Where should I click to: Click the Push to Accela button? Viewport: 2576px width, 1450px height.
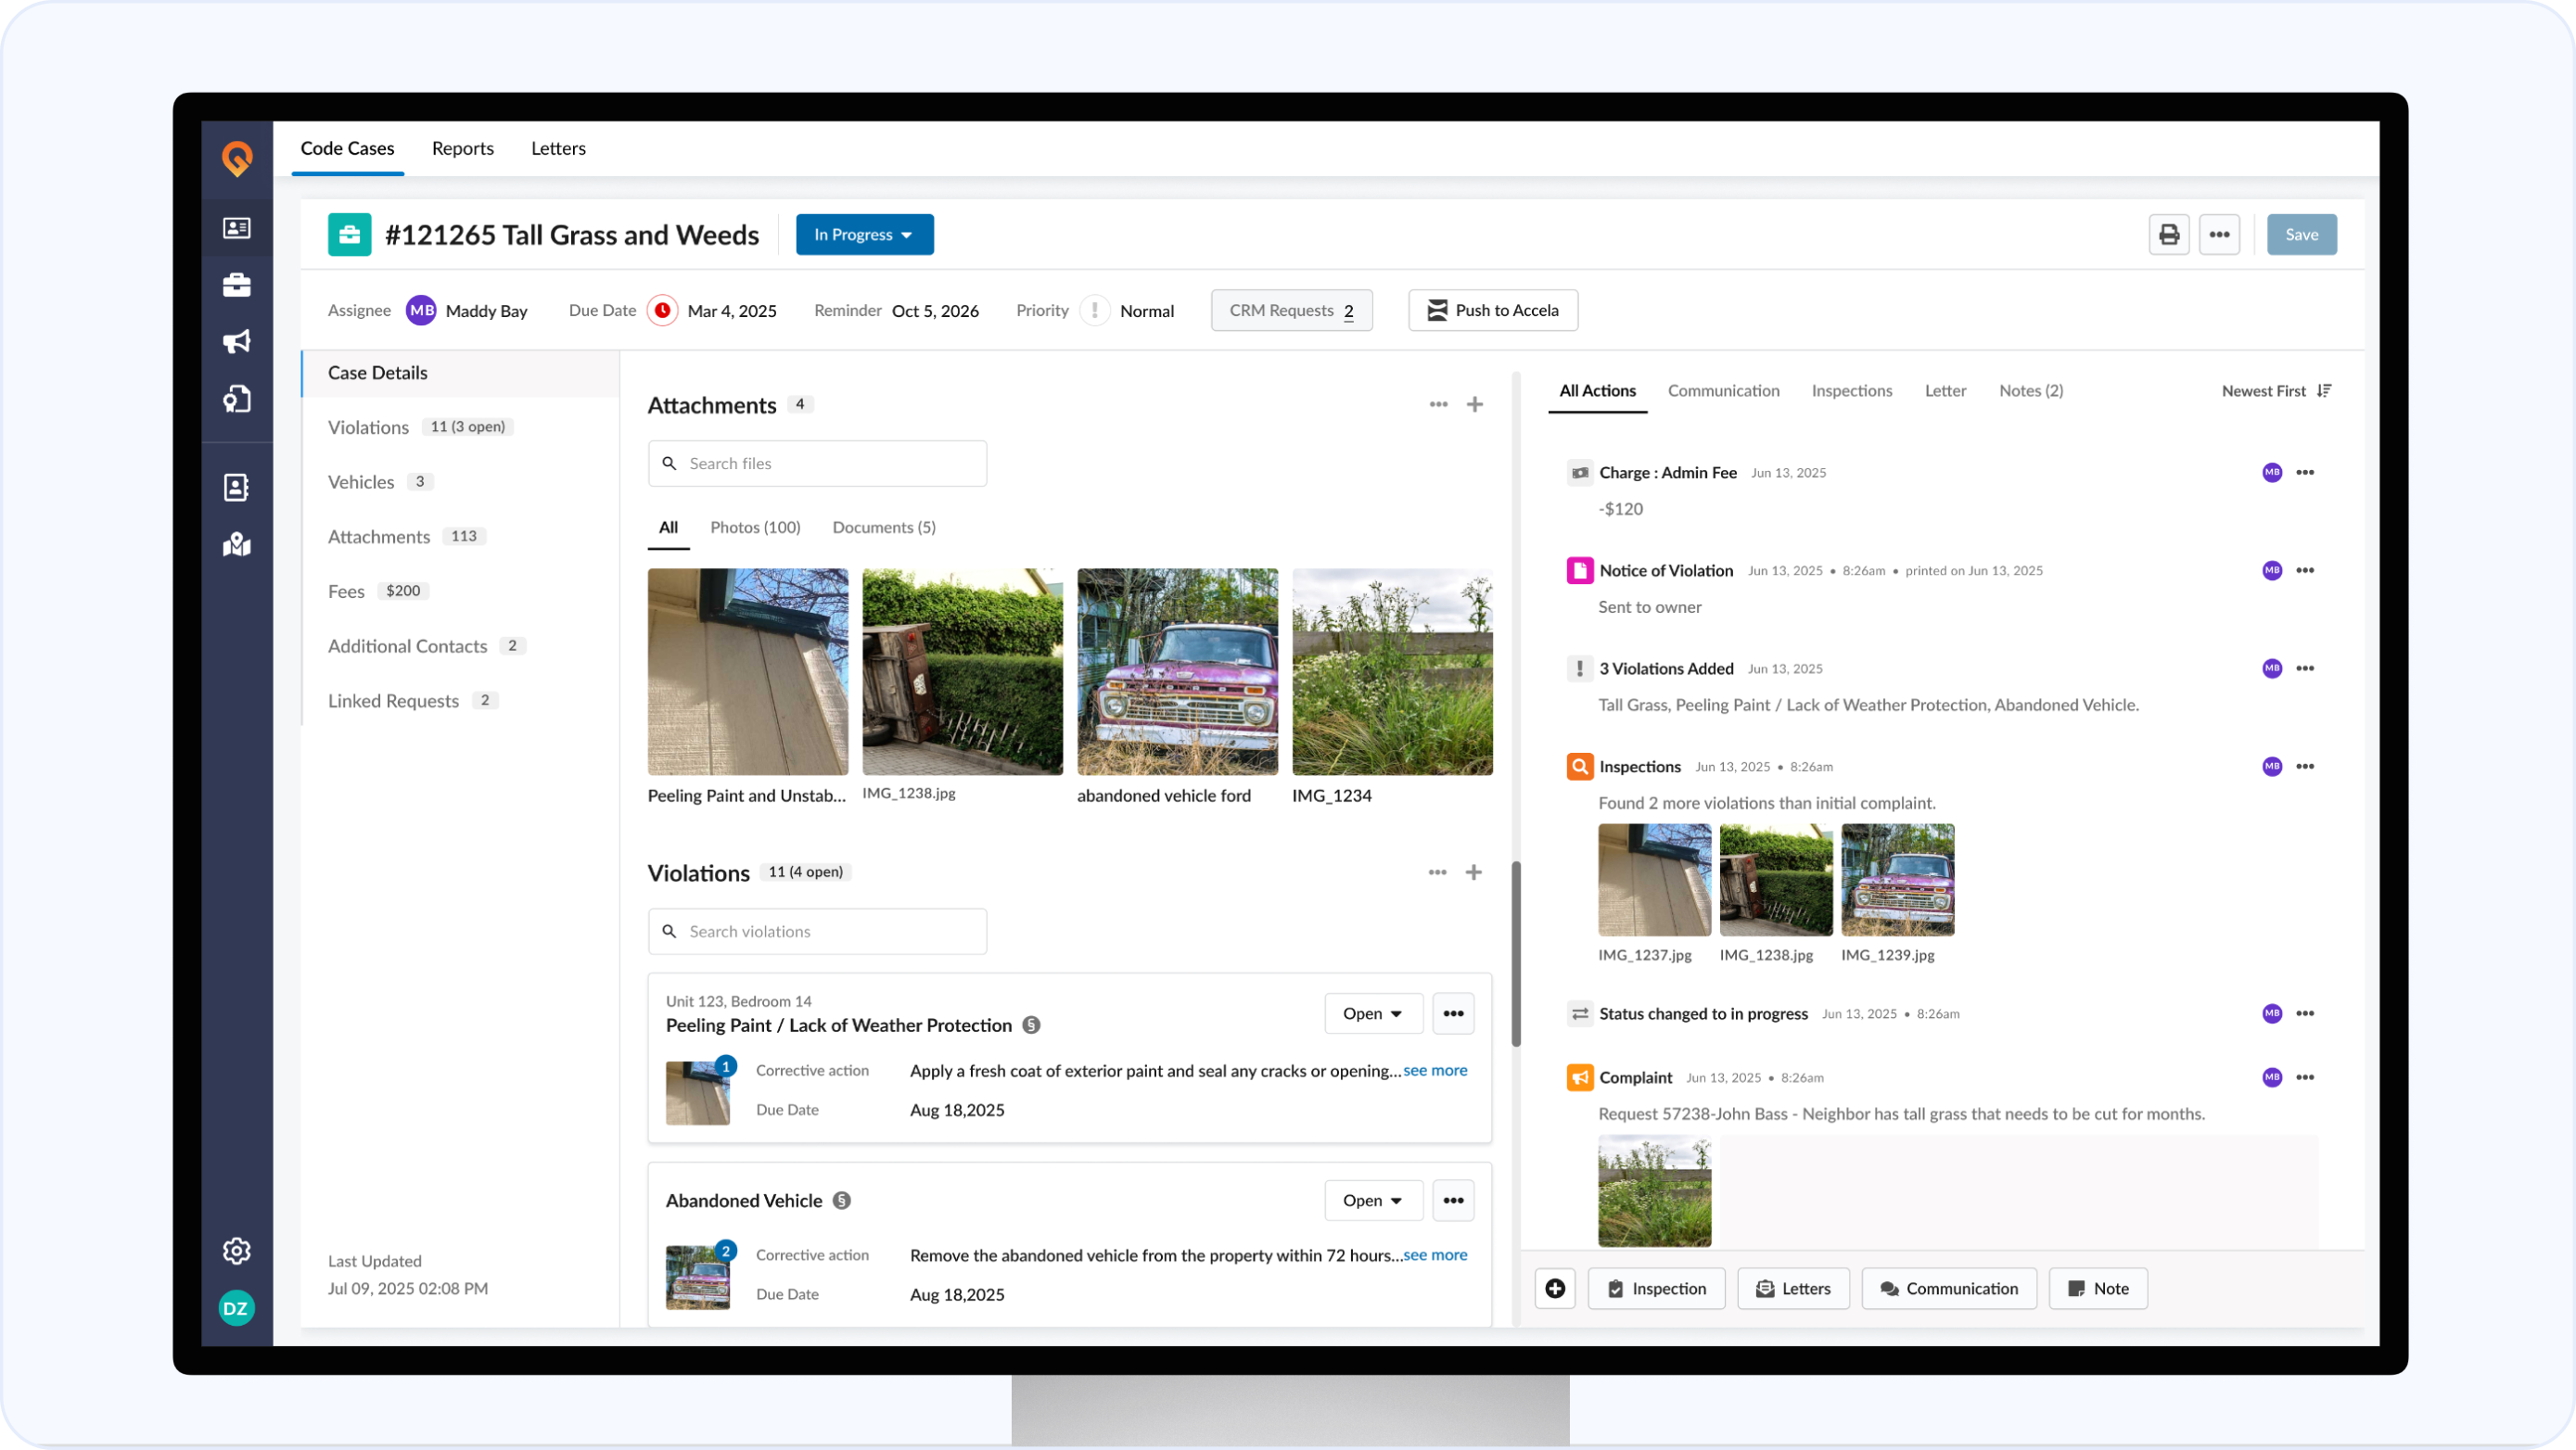coord(1492,310)
